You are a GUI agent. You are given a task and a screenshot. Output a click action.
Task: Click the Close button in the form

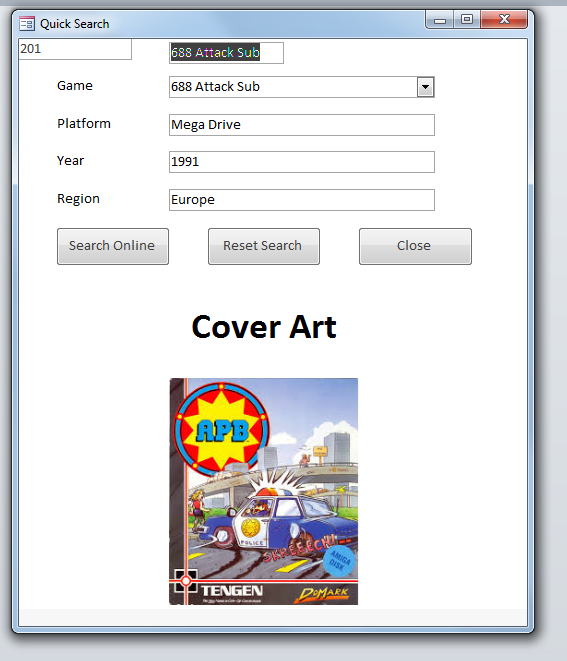click(x=415, y=246)
